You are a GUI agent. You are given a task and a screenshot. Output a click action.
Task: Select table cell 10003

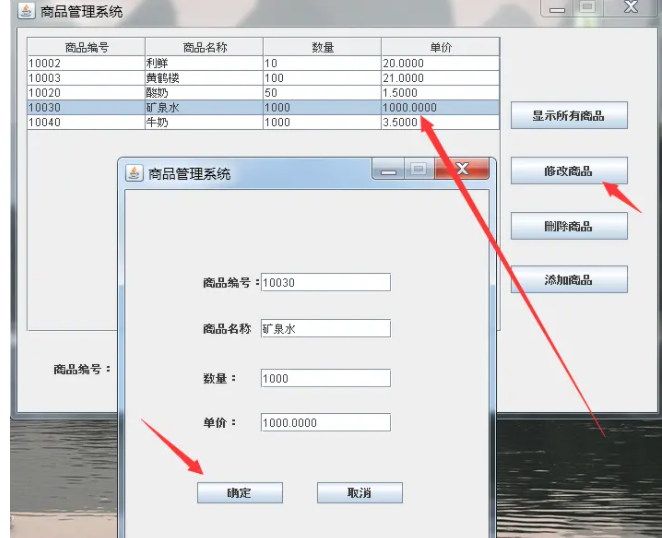(x=86, y=78)
